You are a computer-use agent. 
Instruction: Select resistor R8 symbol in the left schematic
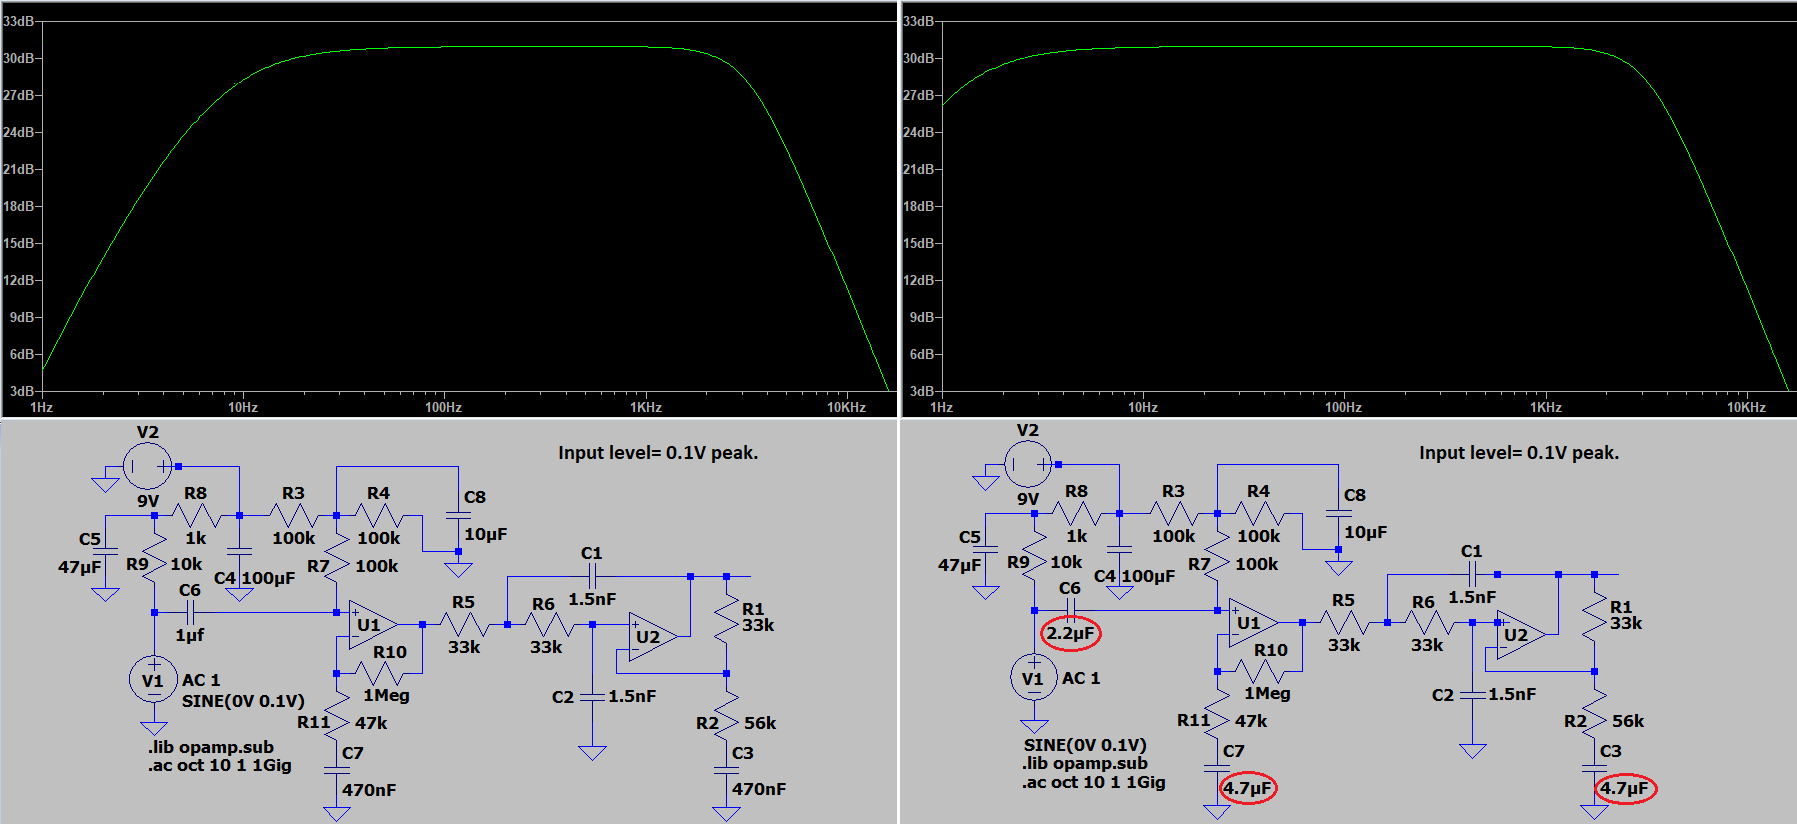tap(196, 516)
